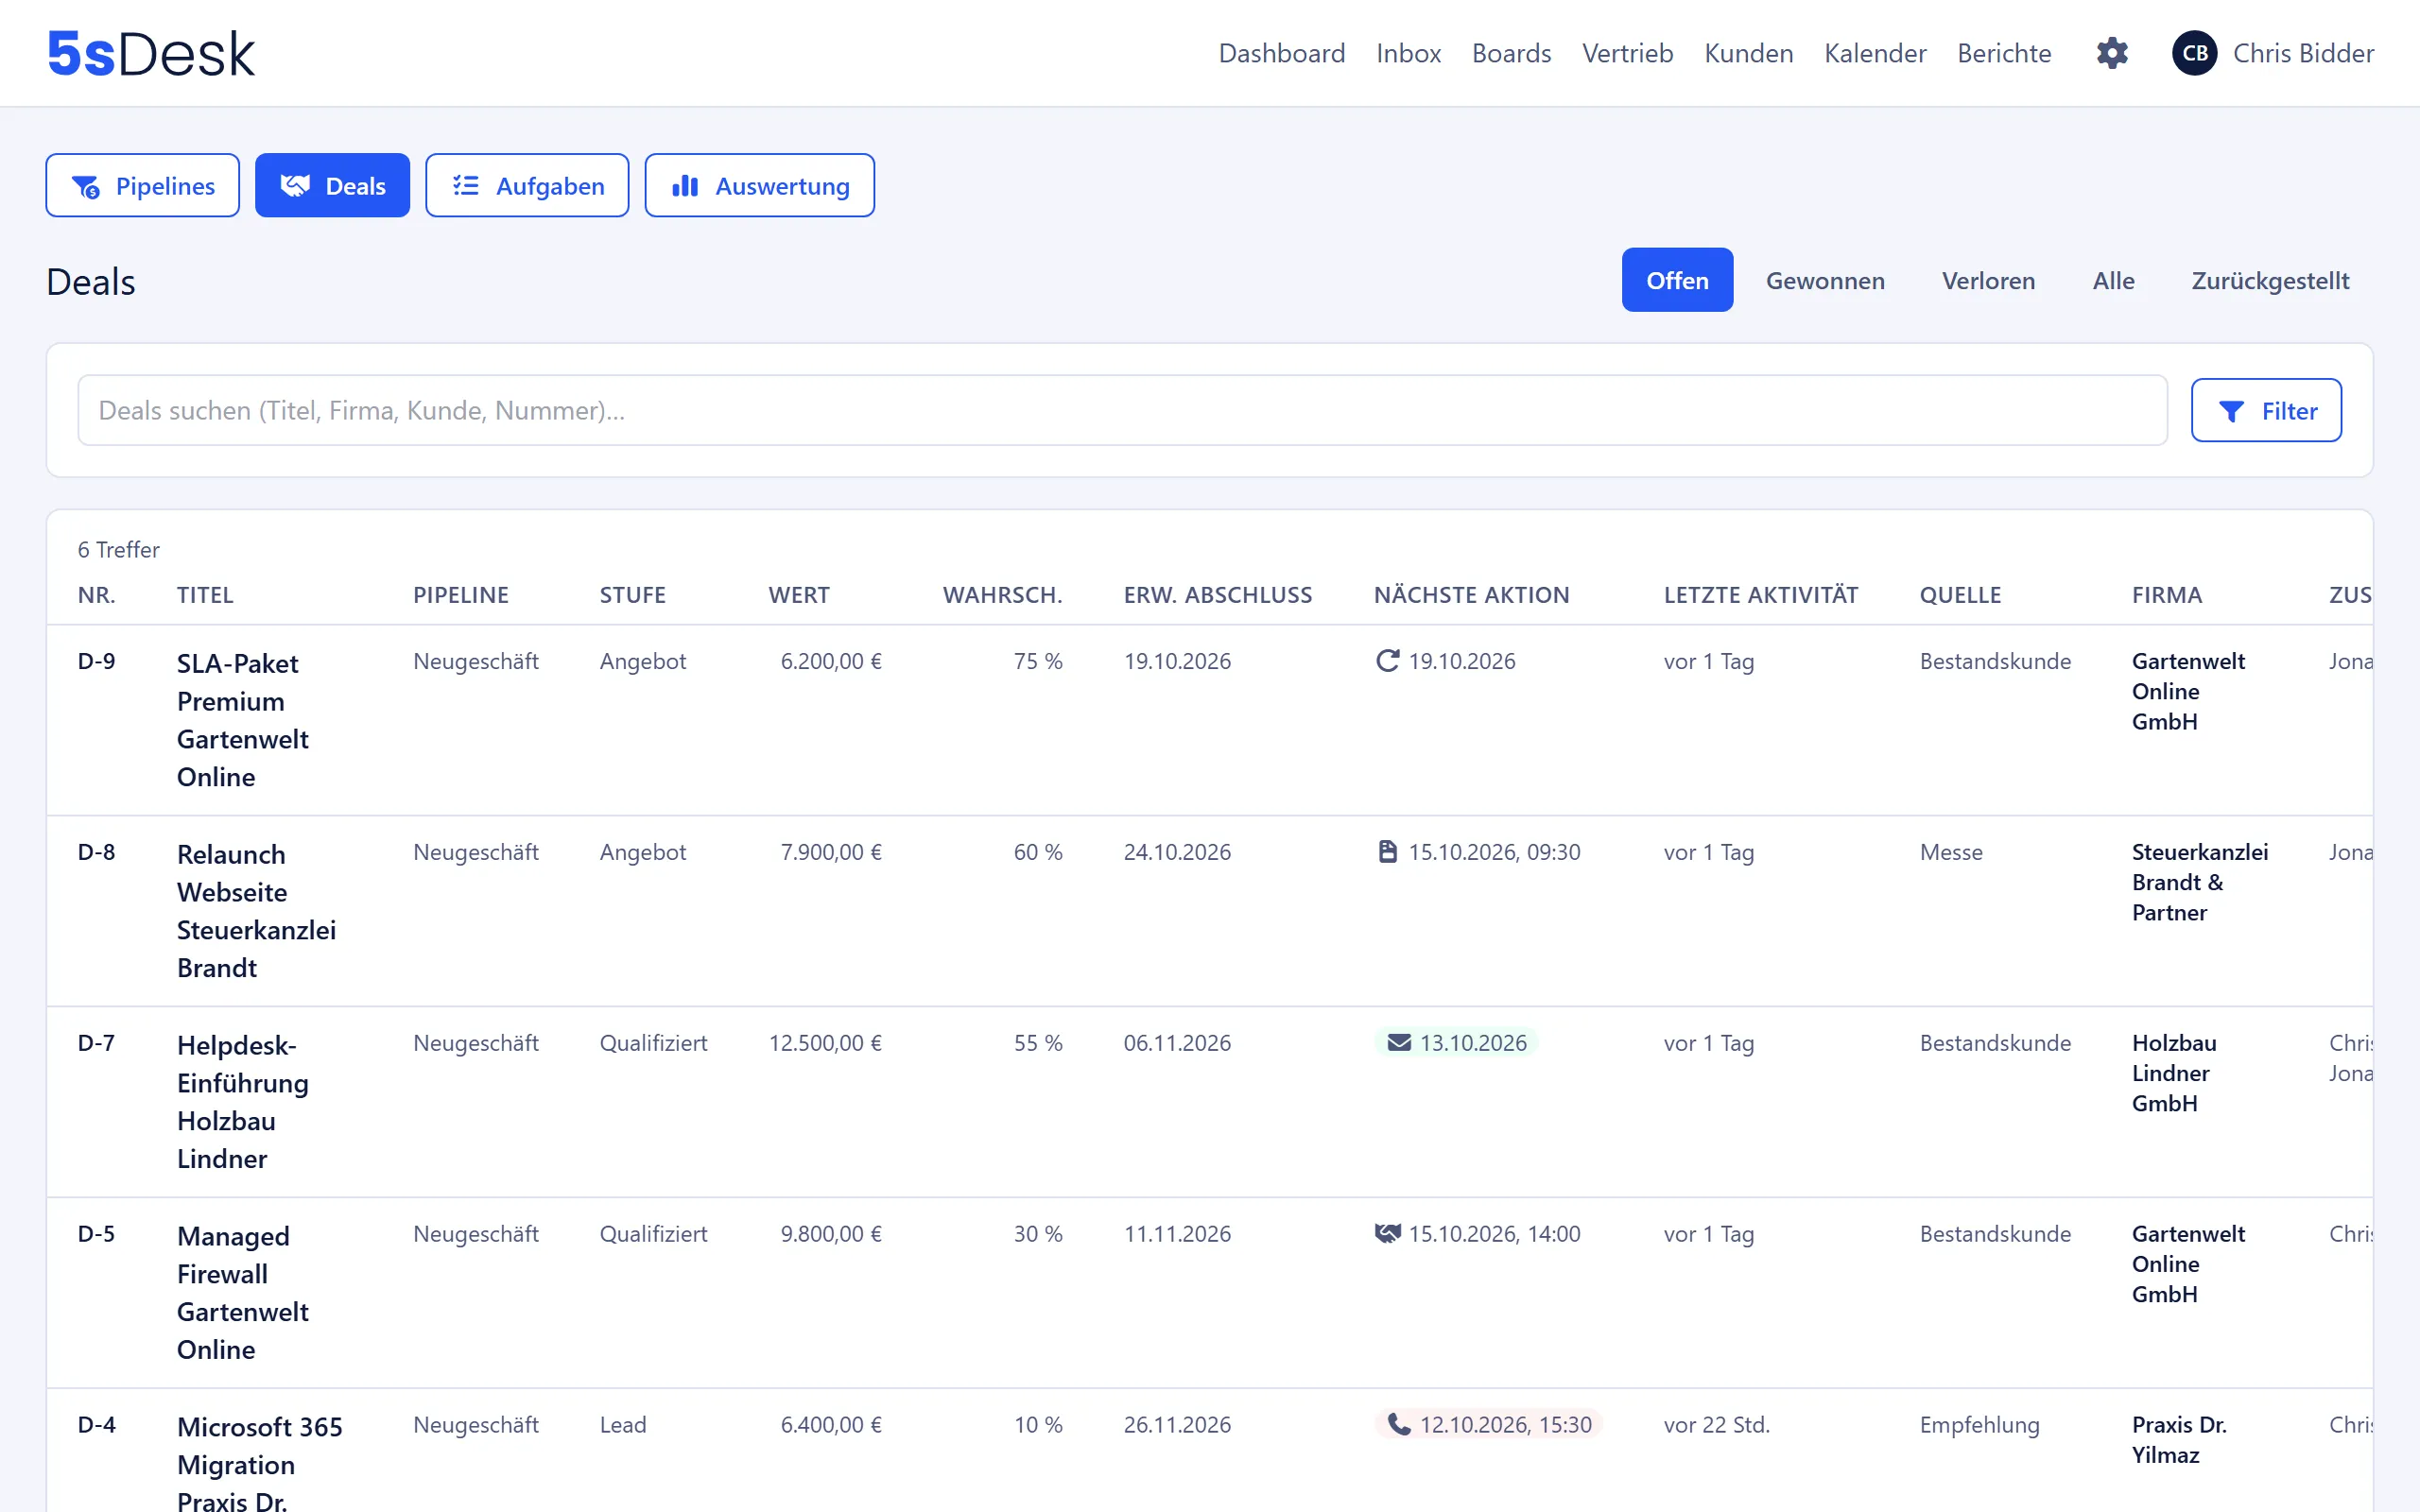Click the envelope icon in the D-7 next action
This screenshot has height=1512, width=2420.
tap(1399, 1042)
